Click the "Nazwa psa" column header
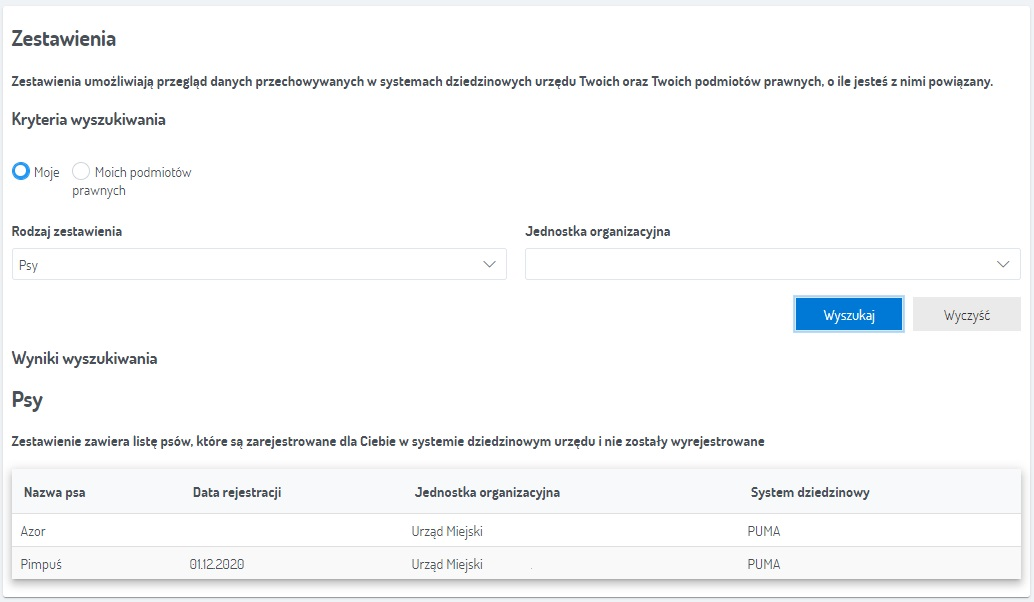Image resolution: width=1034 pixels, height=602 pixels. 55,493
